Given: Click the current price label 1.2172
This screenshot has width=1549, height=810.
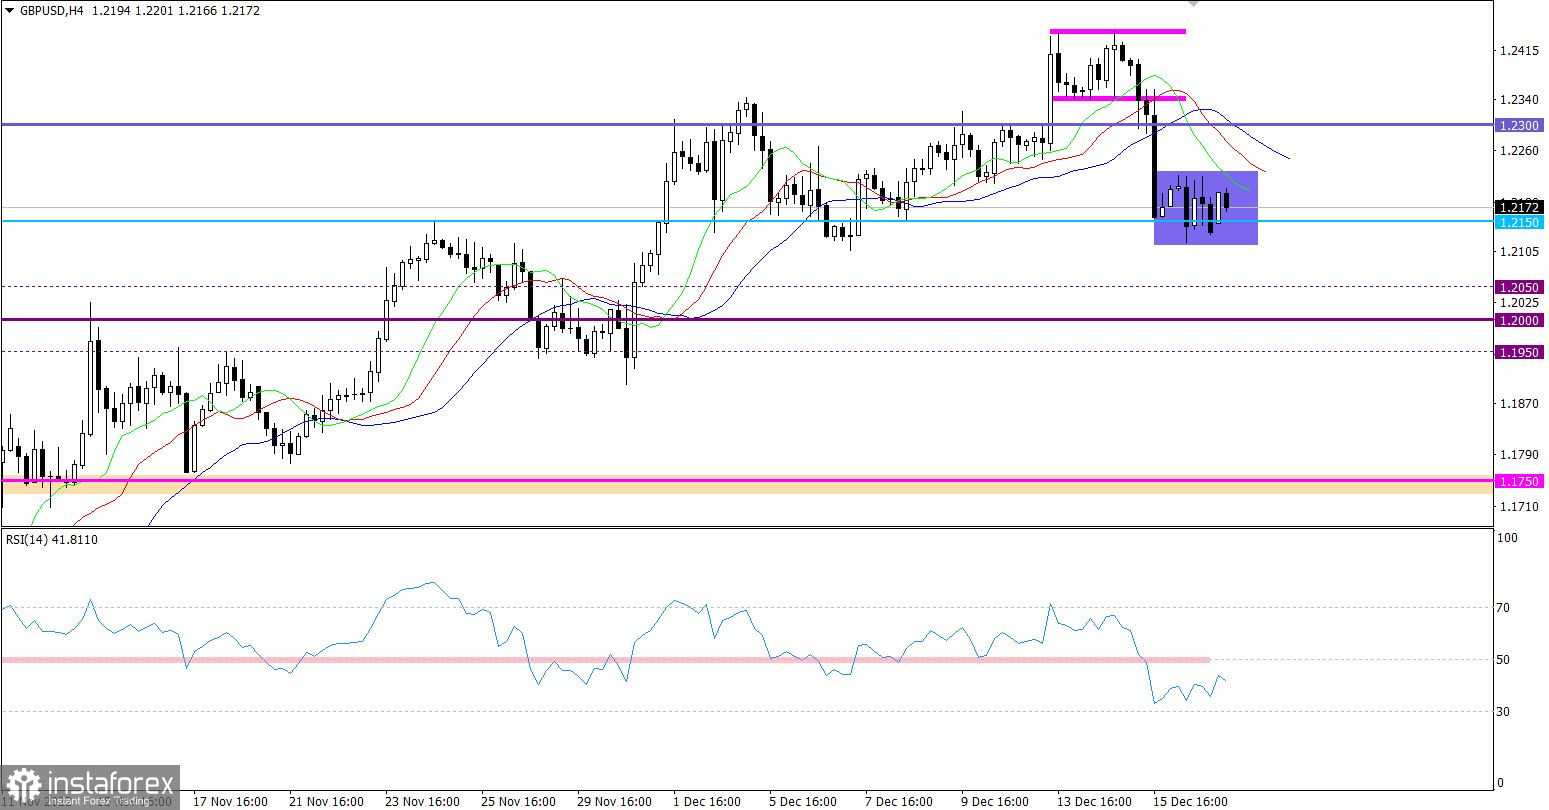Looking at the screenshot, I should pos(1519,207).
